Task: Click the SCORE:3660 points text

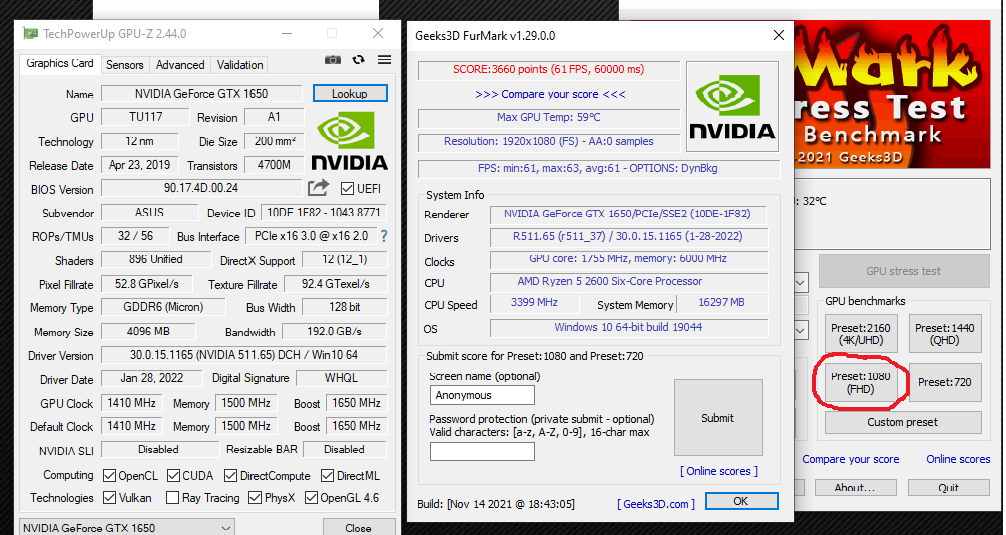Action: 549,69
